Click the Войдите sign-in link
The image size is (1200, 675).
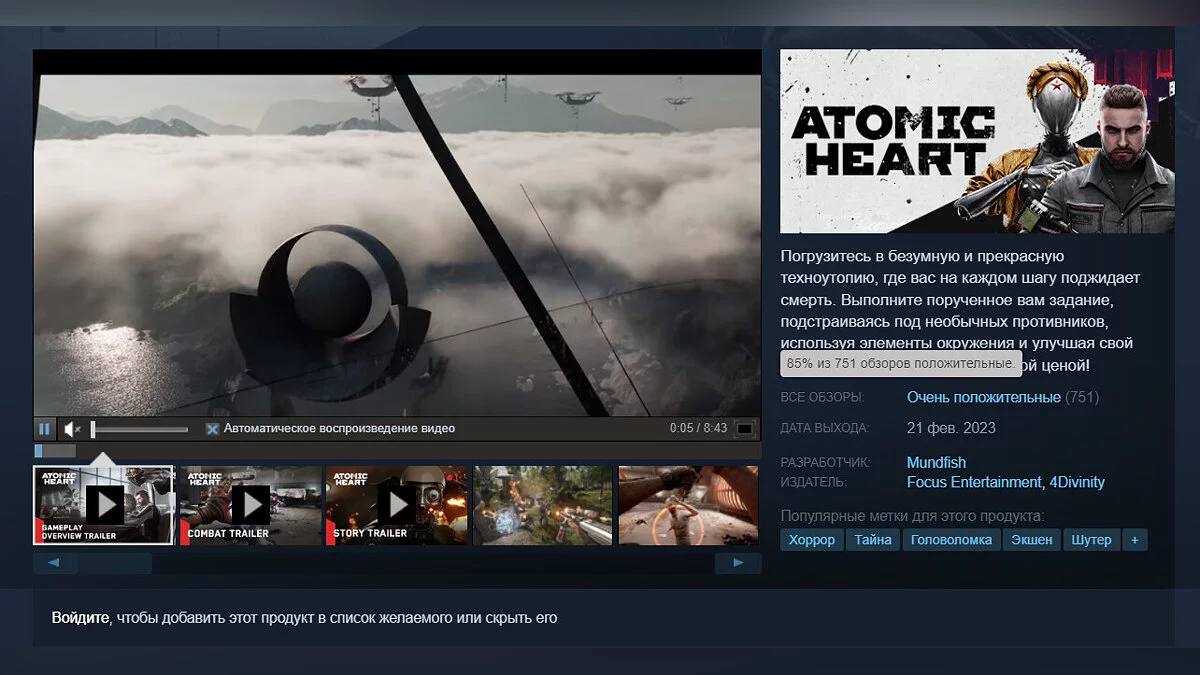(80, 618)
